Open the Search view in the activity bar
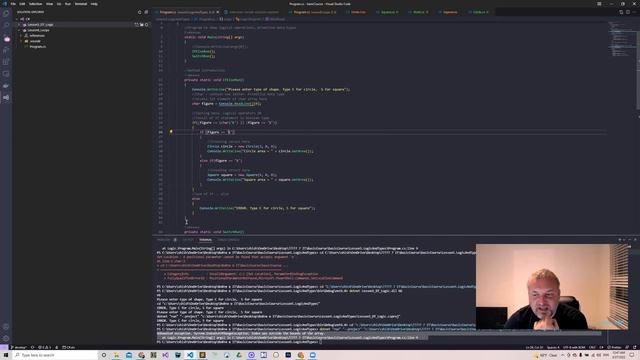 pos(6,25)
